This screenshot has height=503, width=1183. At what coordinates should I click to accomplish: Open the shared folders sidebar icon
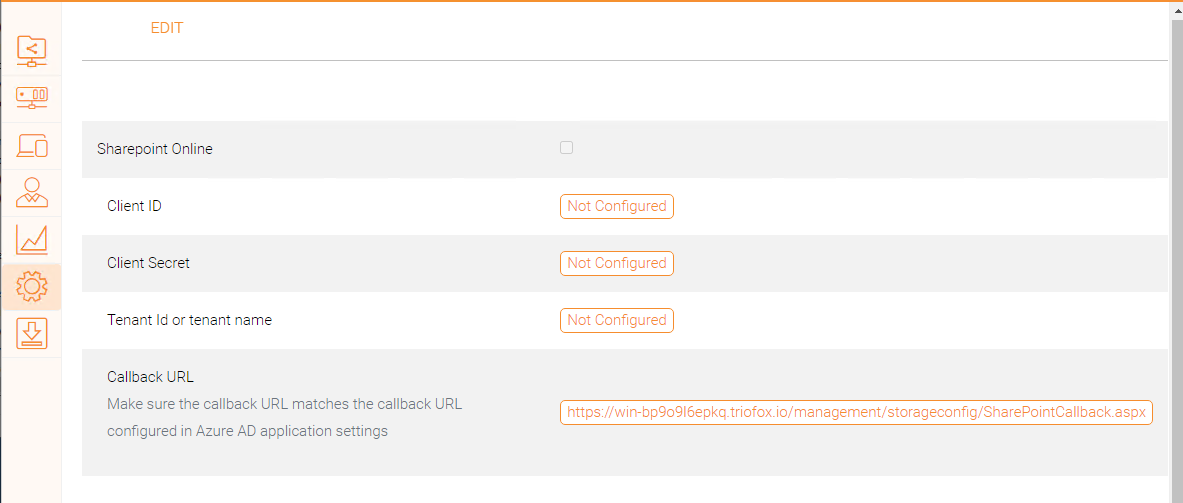coord(32,51)
